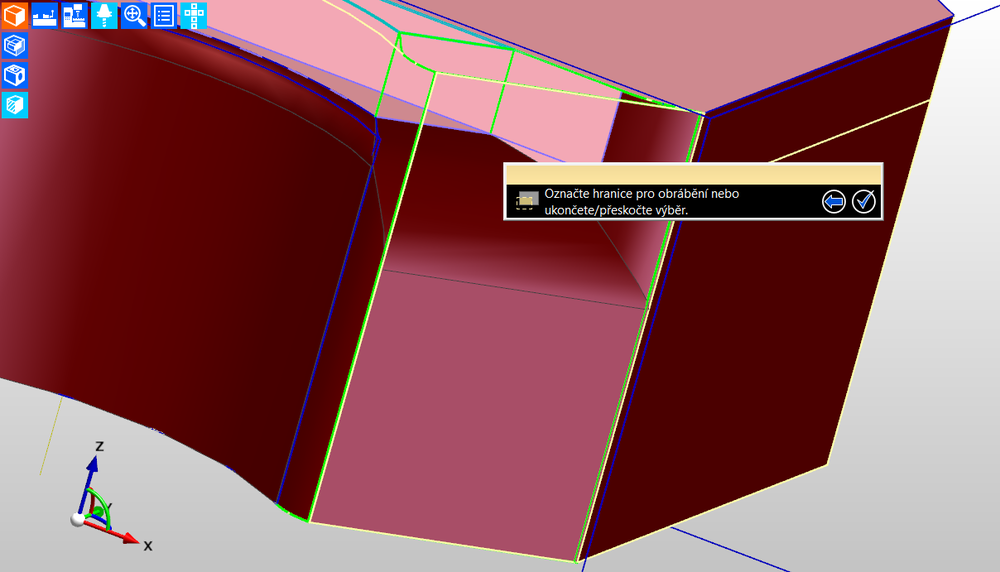
Task: Select the cube with pocket feature icon
Action: coord(15,46)
